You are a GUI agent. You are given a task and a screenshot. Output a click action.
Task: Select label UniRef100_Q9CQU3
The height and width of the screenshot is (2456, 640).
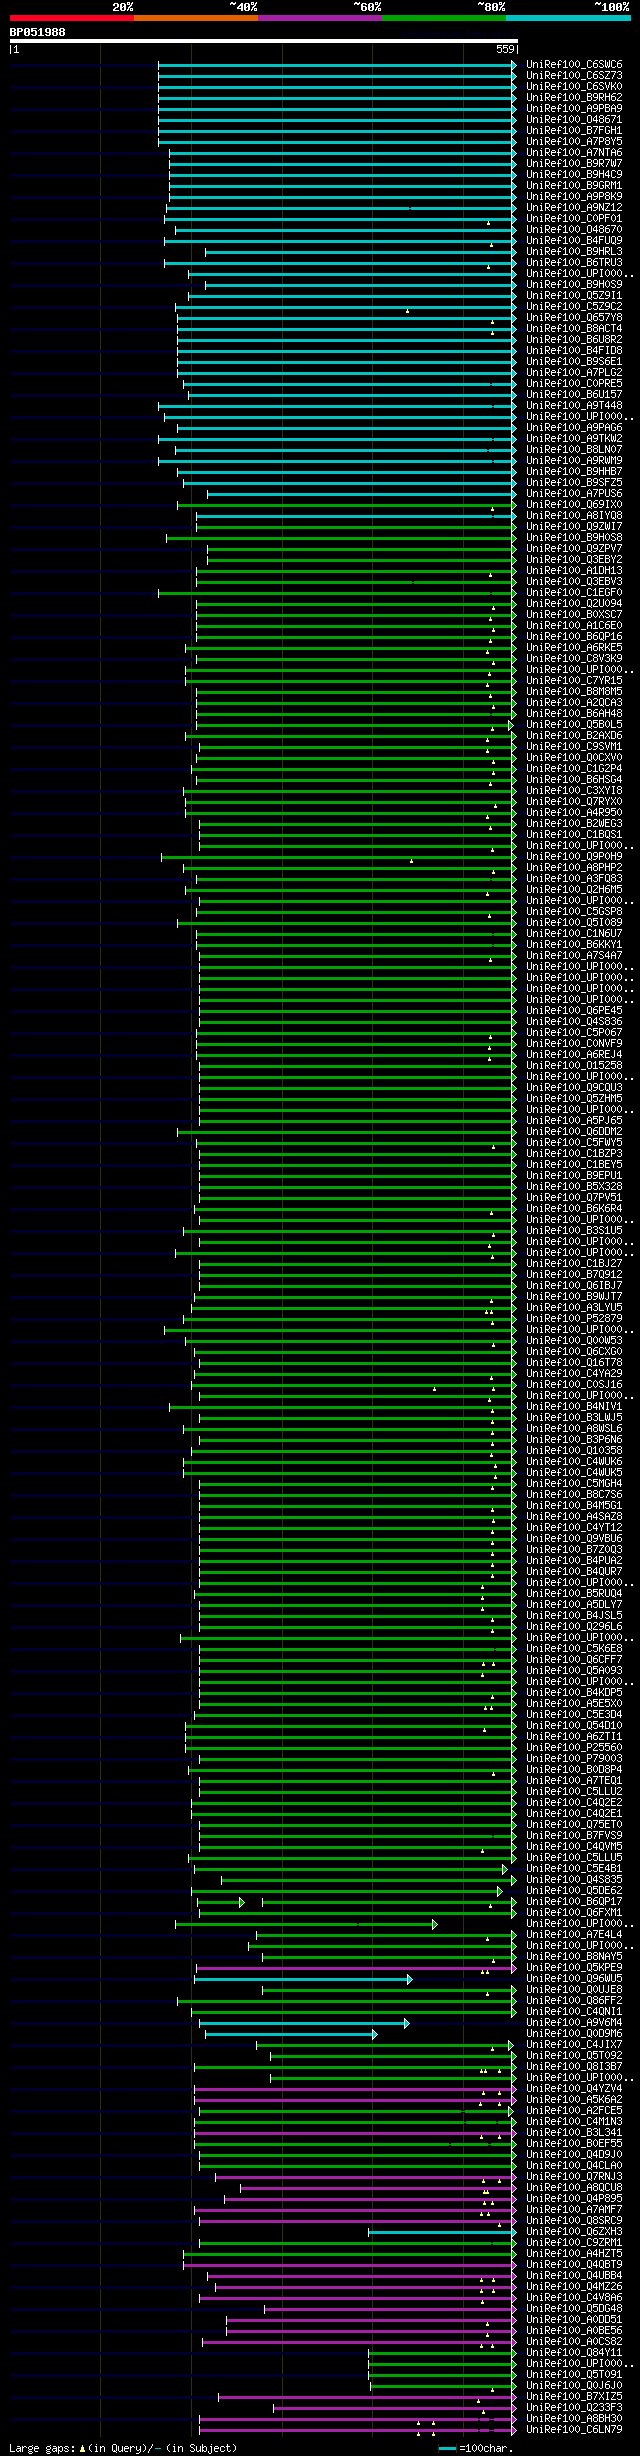(574, 1088)
